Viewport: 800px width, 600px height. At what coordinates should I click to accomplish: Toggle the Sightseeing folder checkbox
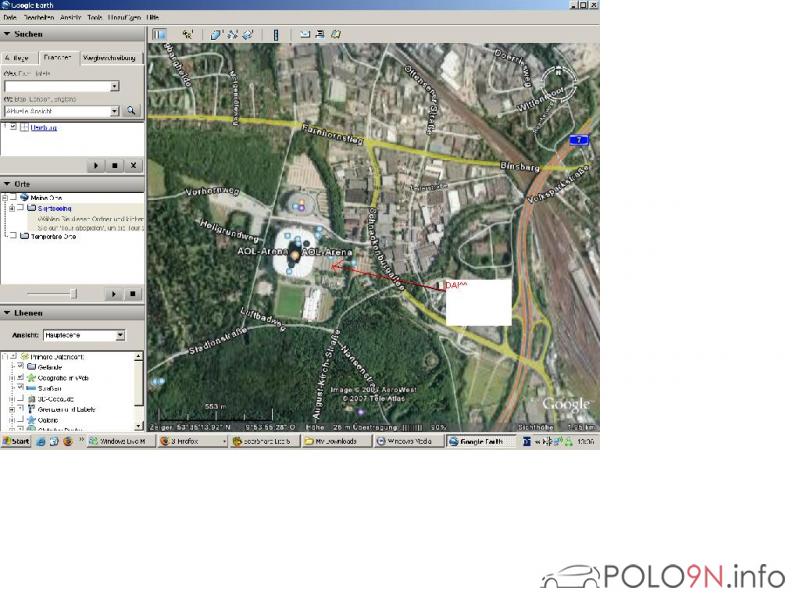[20, 208]
